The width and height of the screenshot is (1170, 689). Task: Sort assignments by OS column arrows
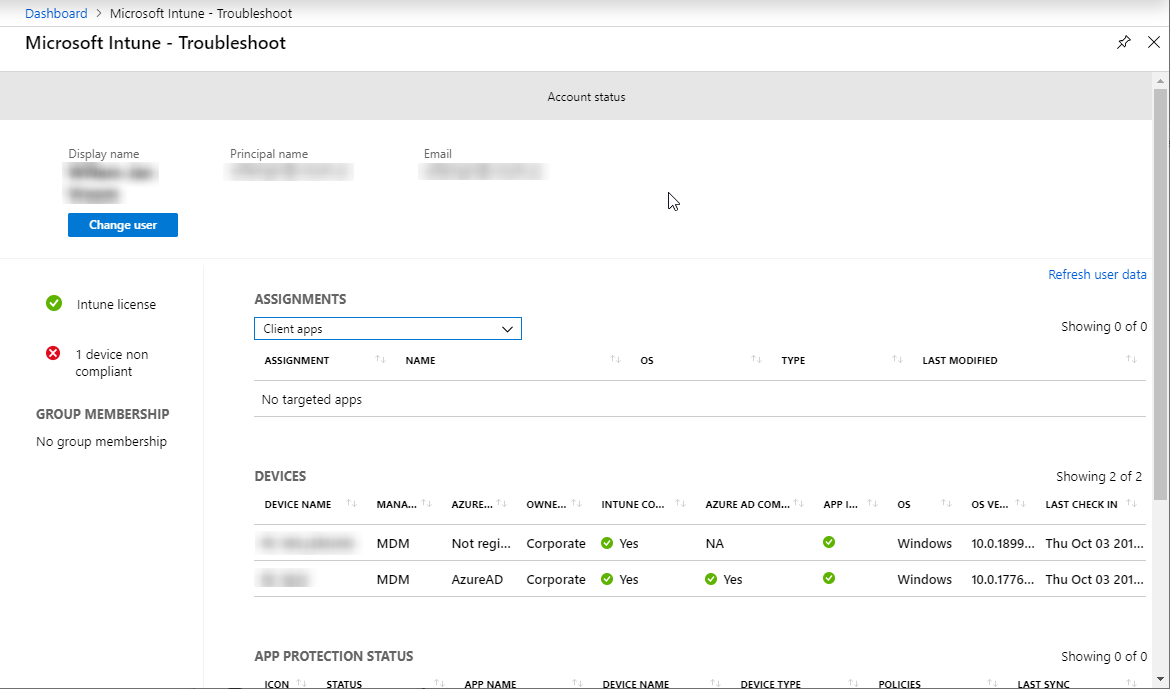click(x=756, y=360)
